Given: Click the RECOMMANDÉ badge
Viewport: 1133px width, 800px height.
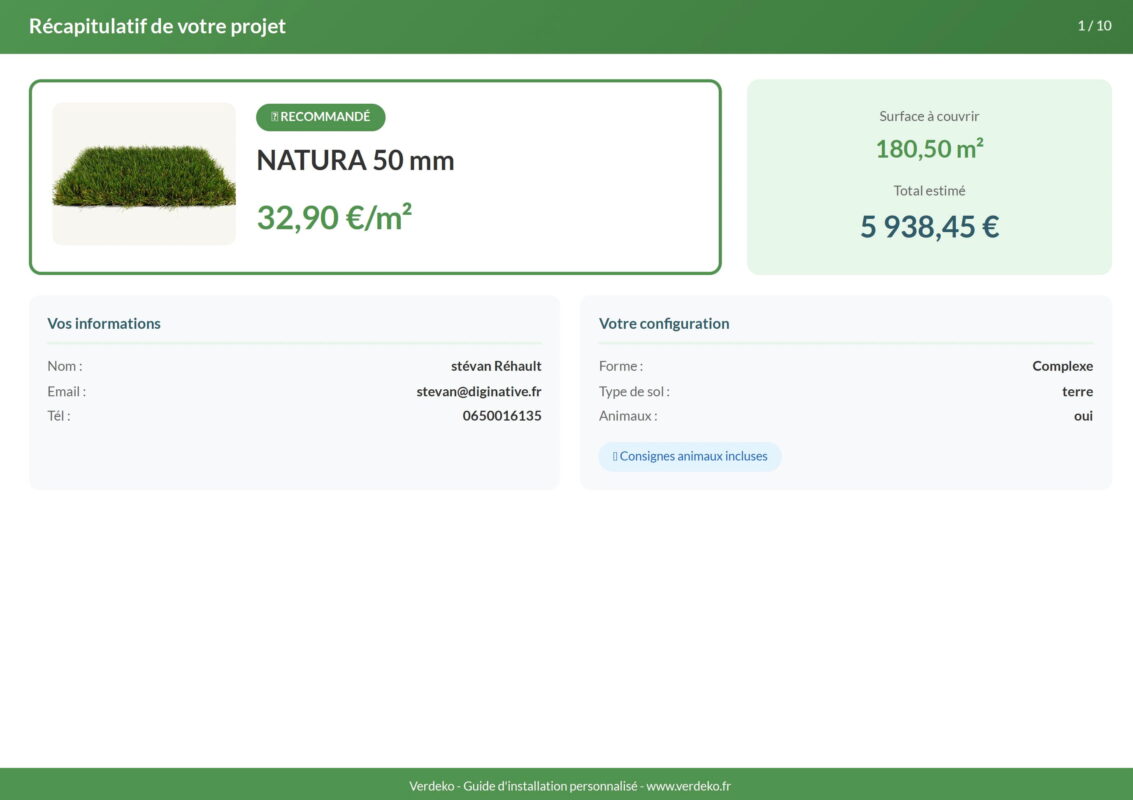Looking at the screenshot, I should 320,117.
